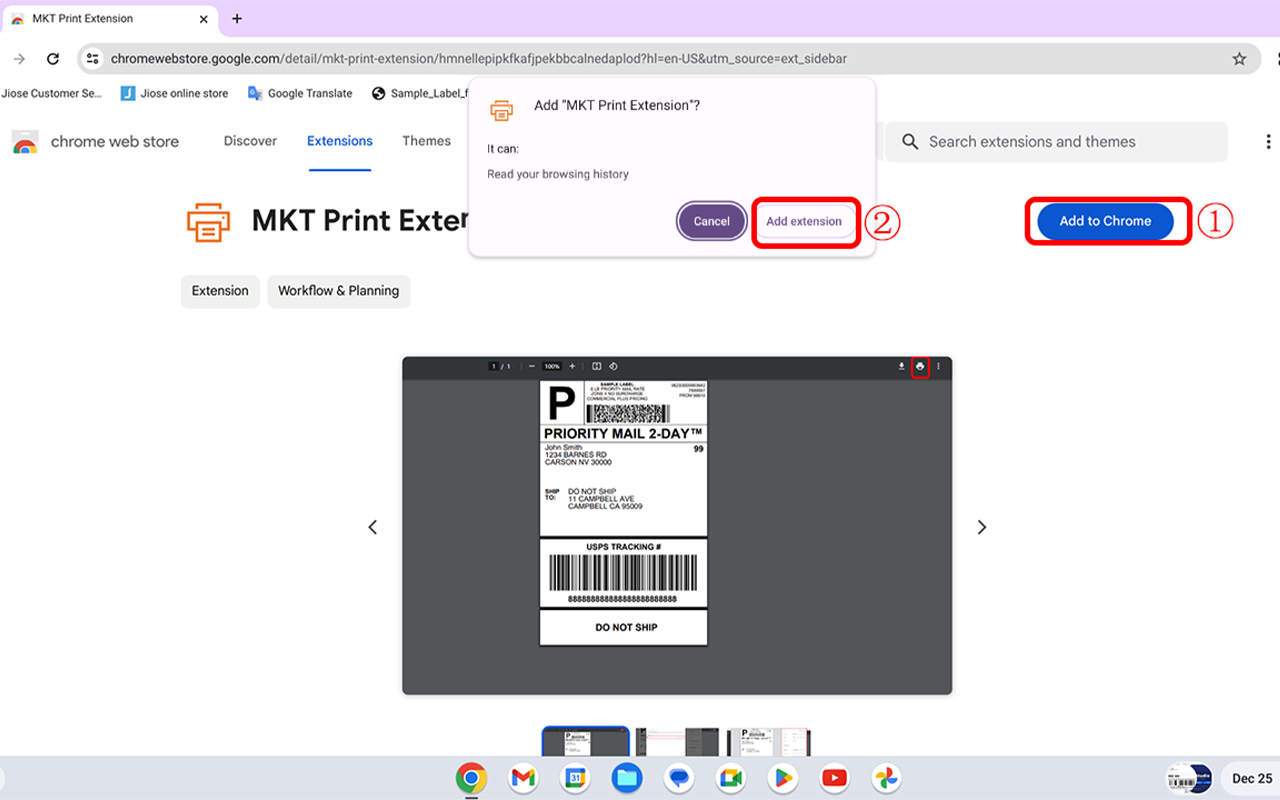Click the address bar URL
1280x800 pixels.
[x=478, y=59]
